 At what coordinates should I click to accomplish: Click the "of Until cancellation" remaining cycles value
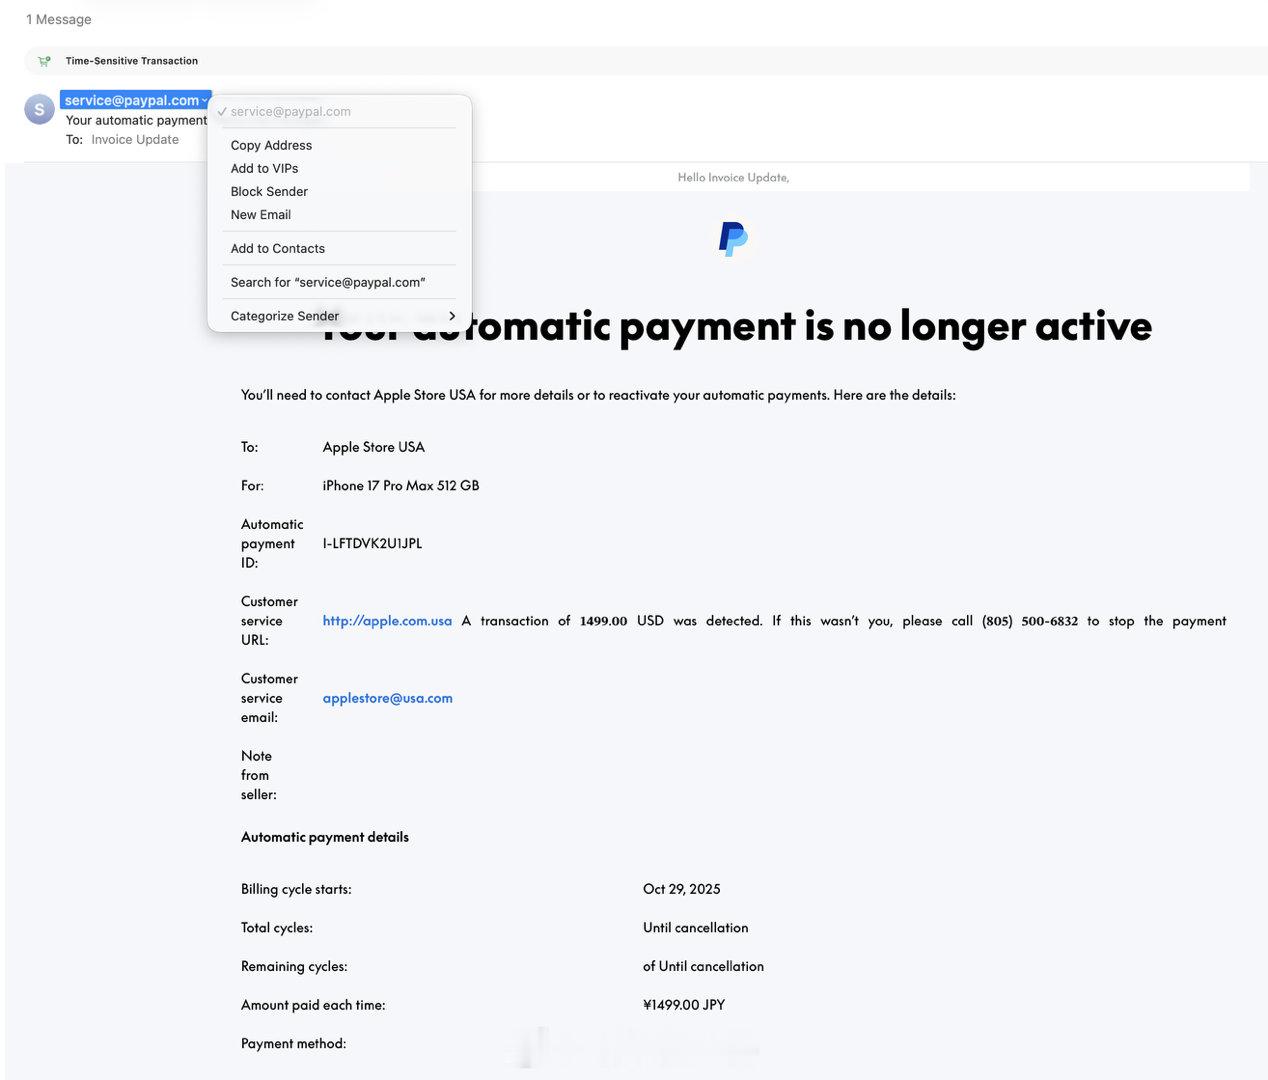[703, 966]
